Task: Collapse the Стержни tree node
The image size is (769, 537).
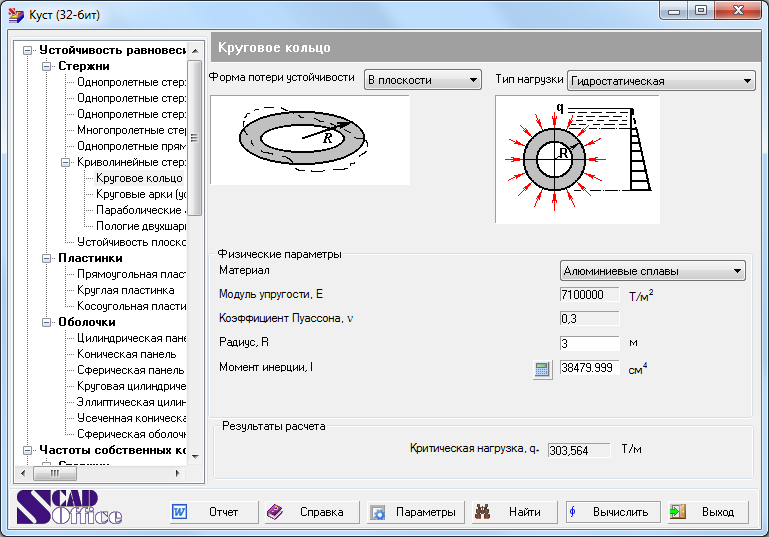Action: (x=47, y=66)
